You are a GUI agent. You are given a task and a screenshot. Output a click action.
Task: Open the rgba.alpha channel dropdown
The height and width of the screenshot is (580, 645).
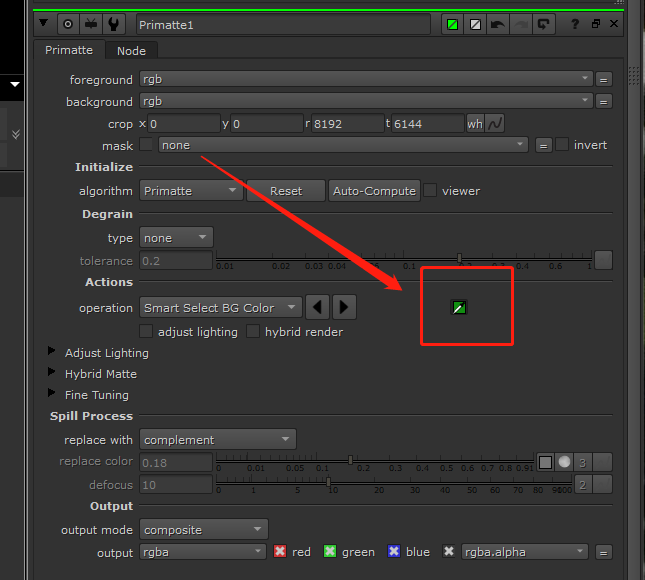[x=525, y=552]
